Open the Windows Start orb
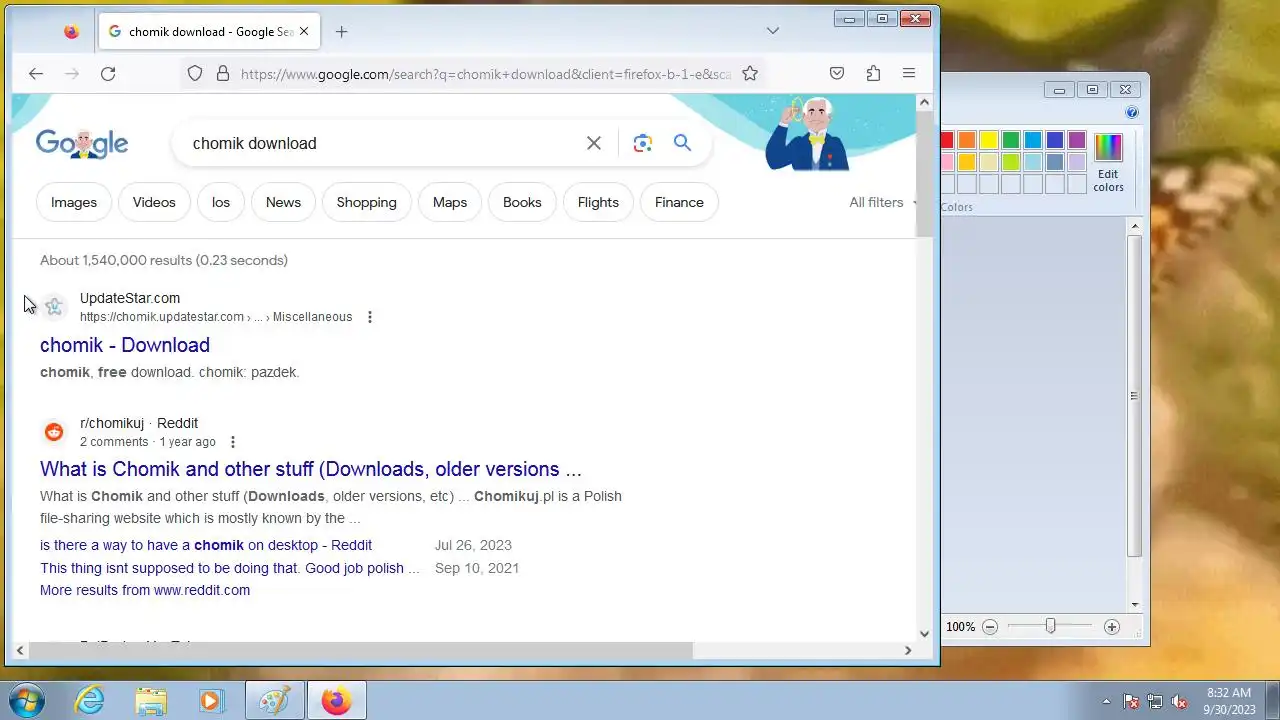 click(26, 701)
